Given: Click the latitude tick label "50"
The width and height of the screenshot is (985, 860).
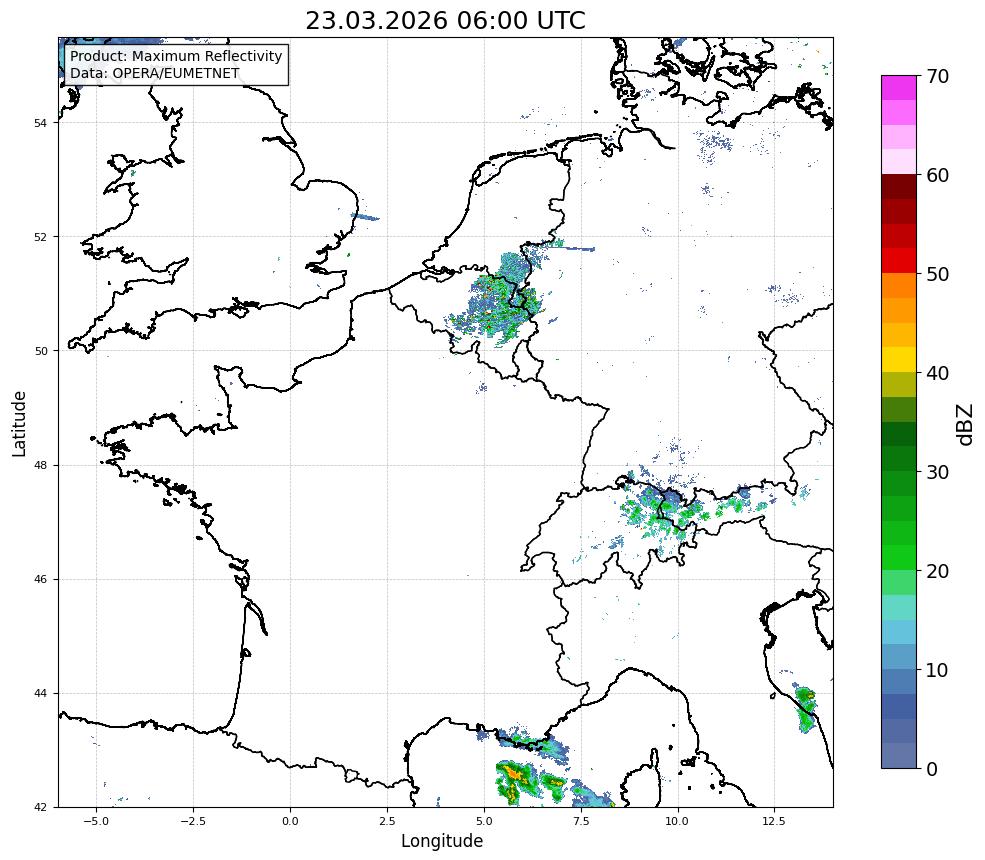Looking at the screenshot, I should point(40,351).
